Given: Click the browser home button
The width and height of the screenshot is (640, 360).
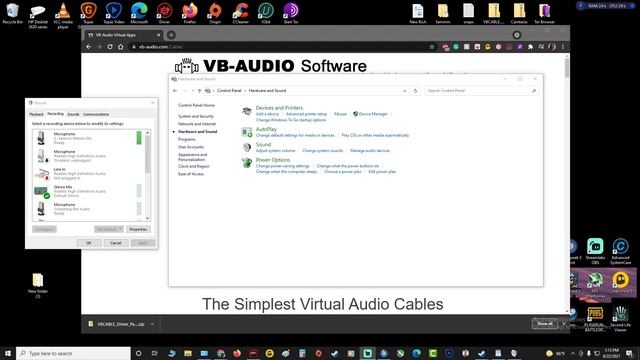Looking at the screenshot, I should coord(120,47).
